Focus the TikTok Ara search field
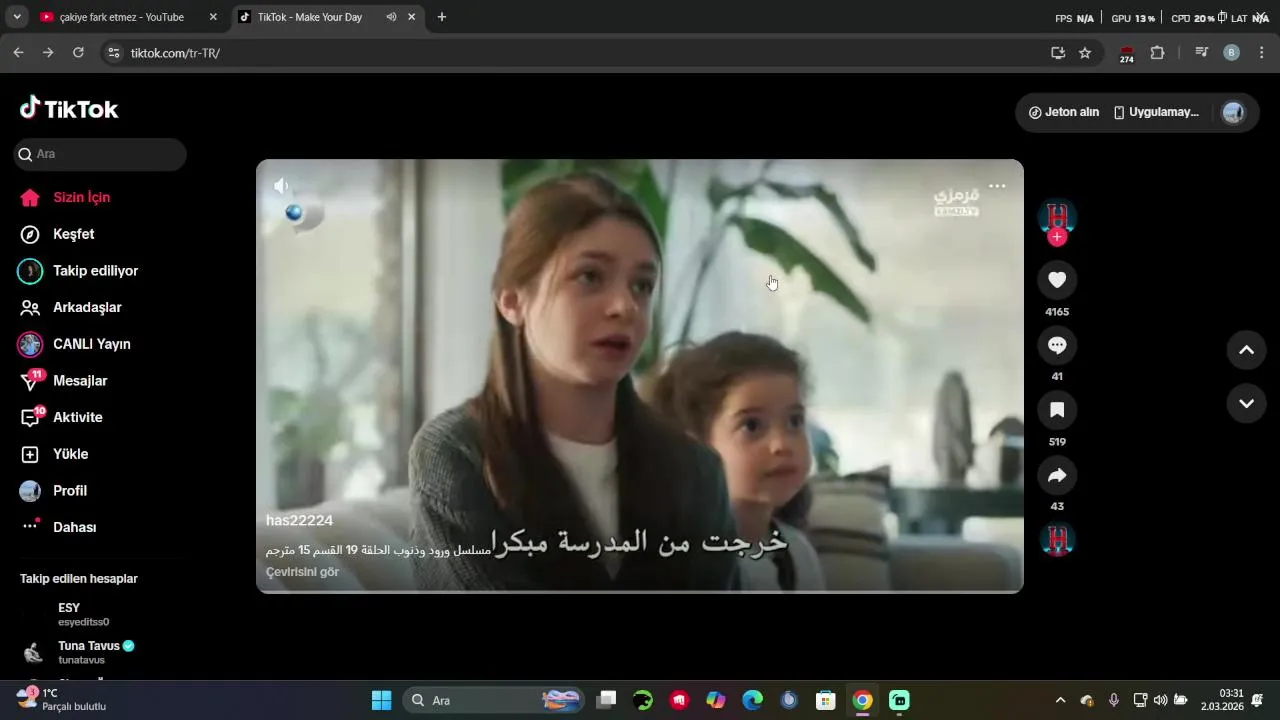The image size is (1280, 720). (100, 154)
